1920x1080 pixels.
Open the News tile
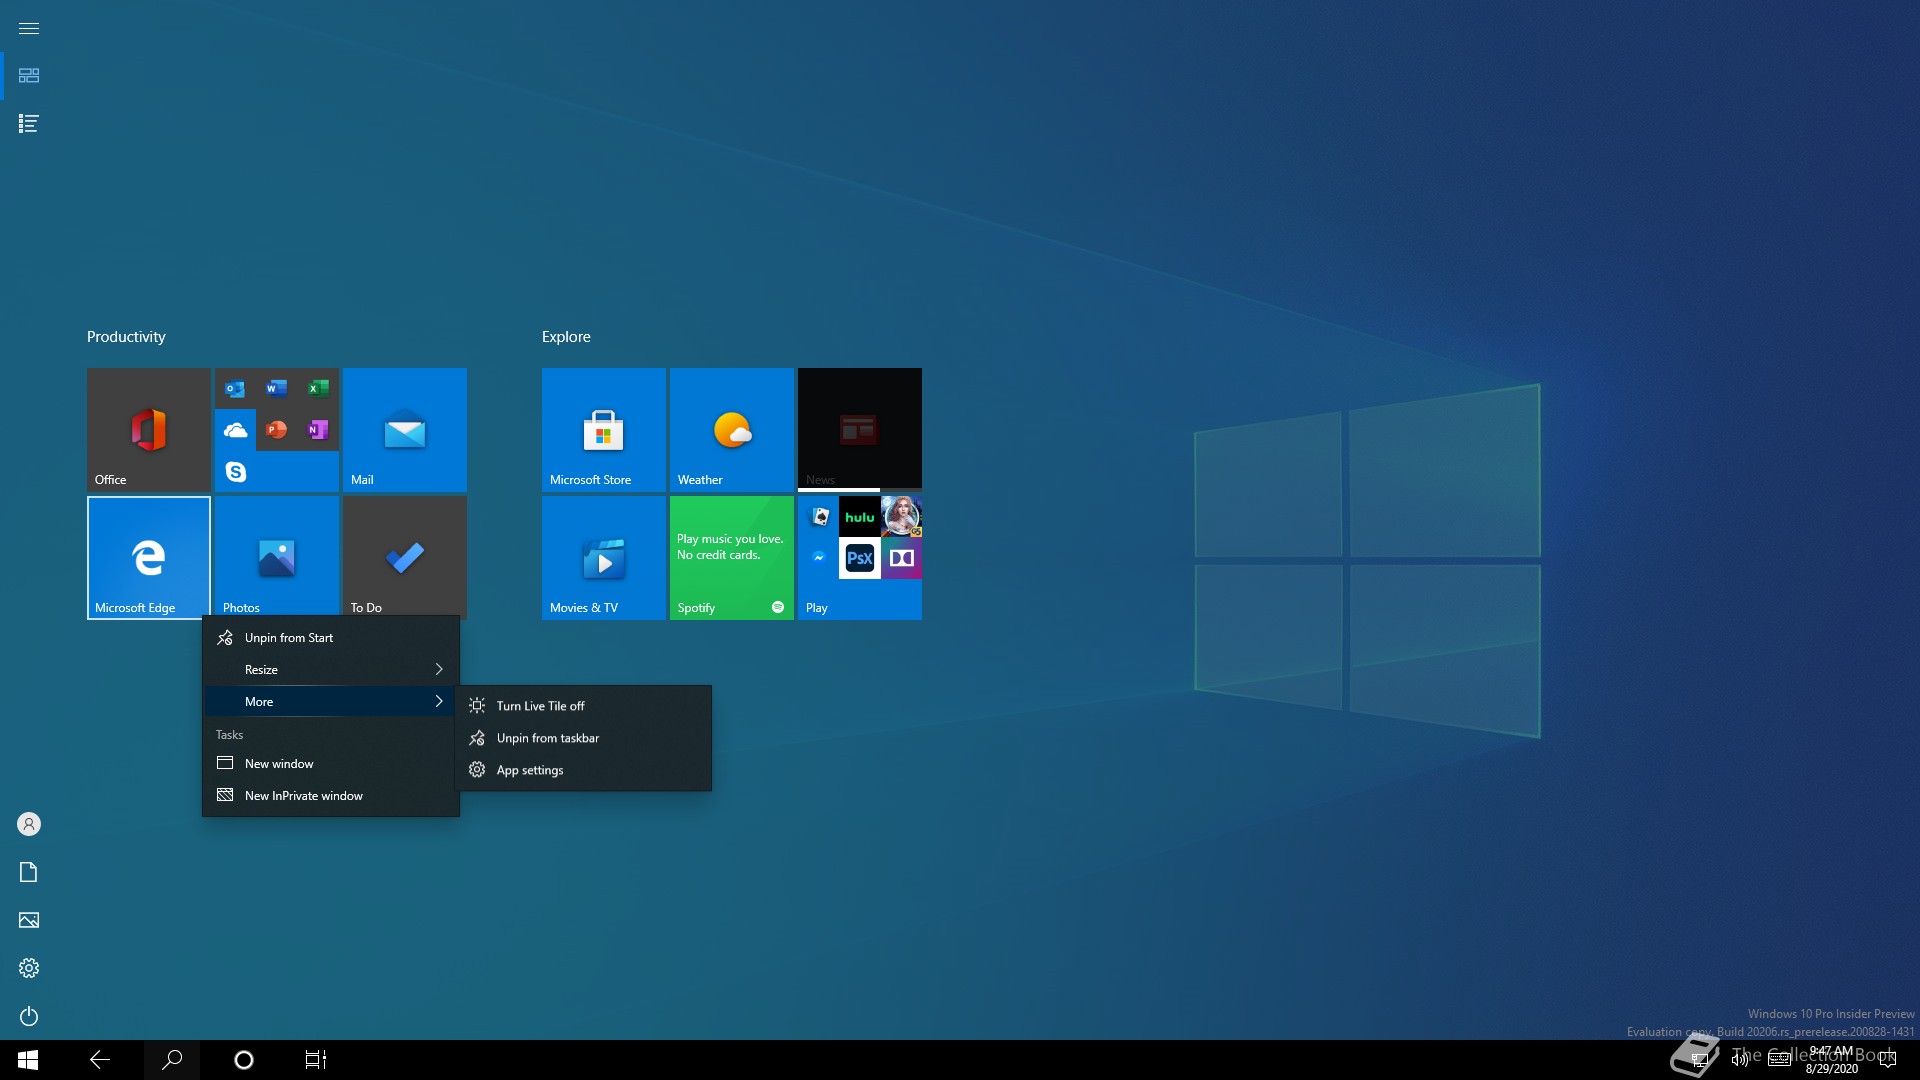(x=859, y=429)
